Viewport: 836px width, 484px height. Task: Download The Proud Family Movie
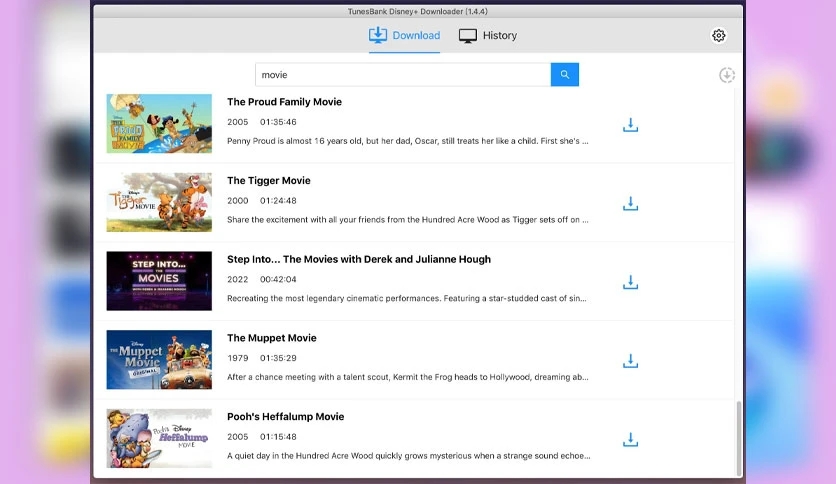point(630,125)
